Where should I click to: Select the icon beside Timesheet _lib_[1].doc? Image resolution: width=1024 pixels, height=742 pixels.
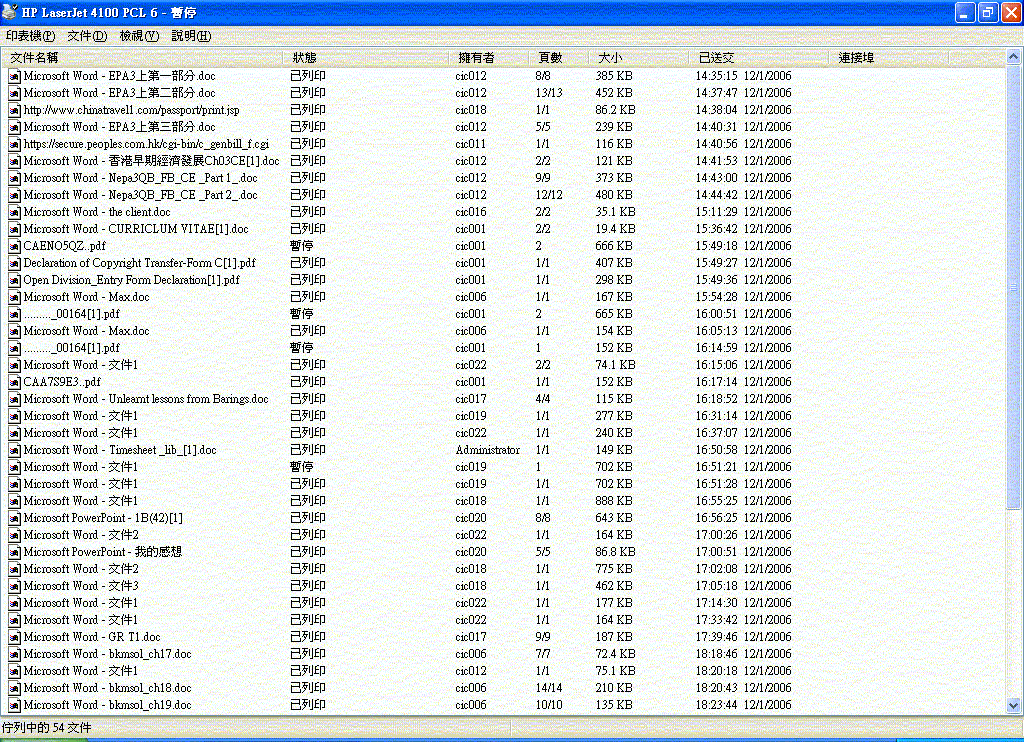[x=14, y=450]
